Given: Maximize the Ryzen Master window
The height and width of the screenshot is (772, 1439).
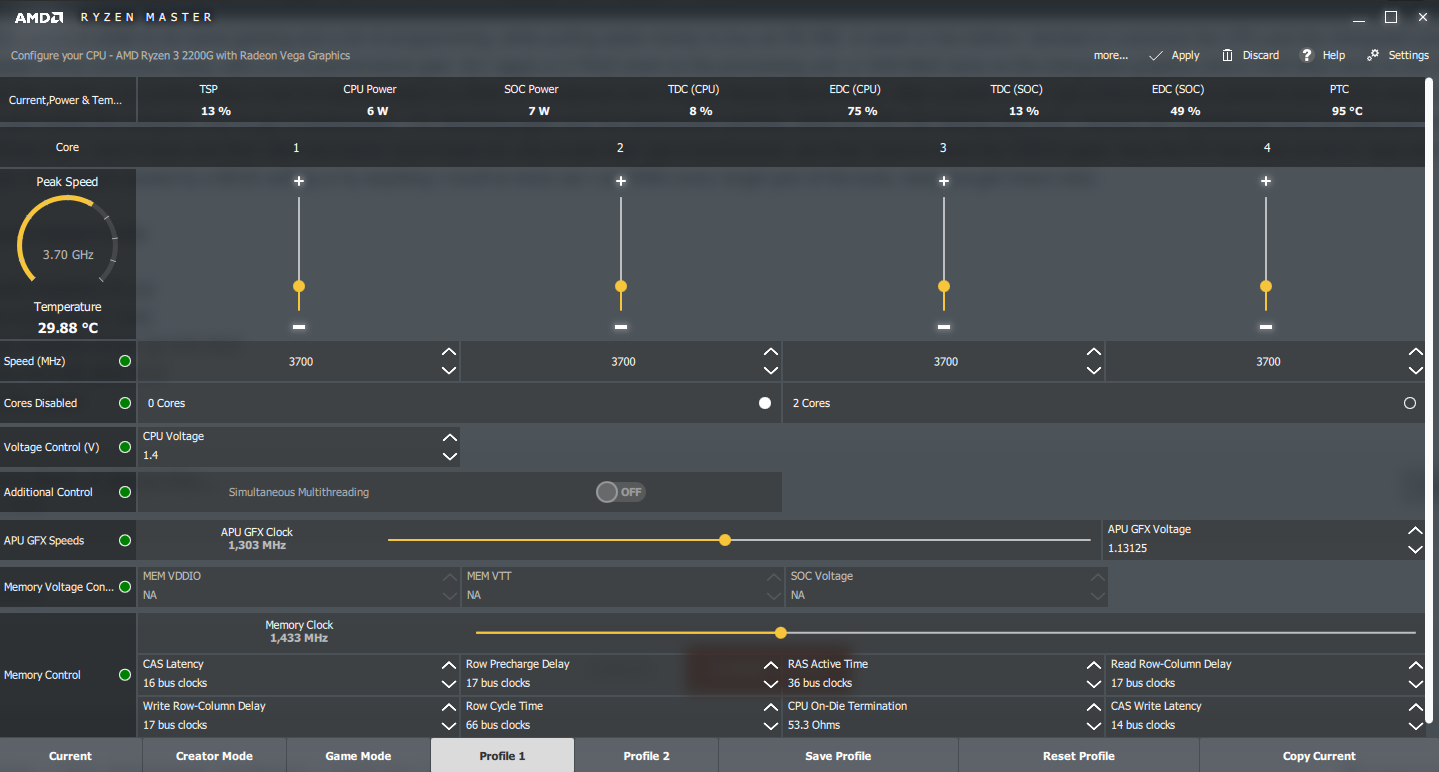Looking at the screenshot, I should pyautogui.click(x=1391, y=17).
